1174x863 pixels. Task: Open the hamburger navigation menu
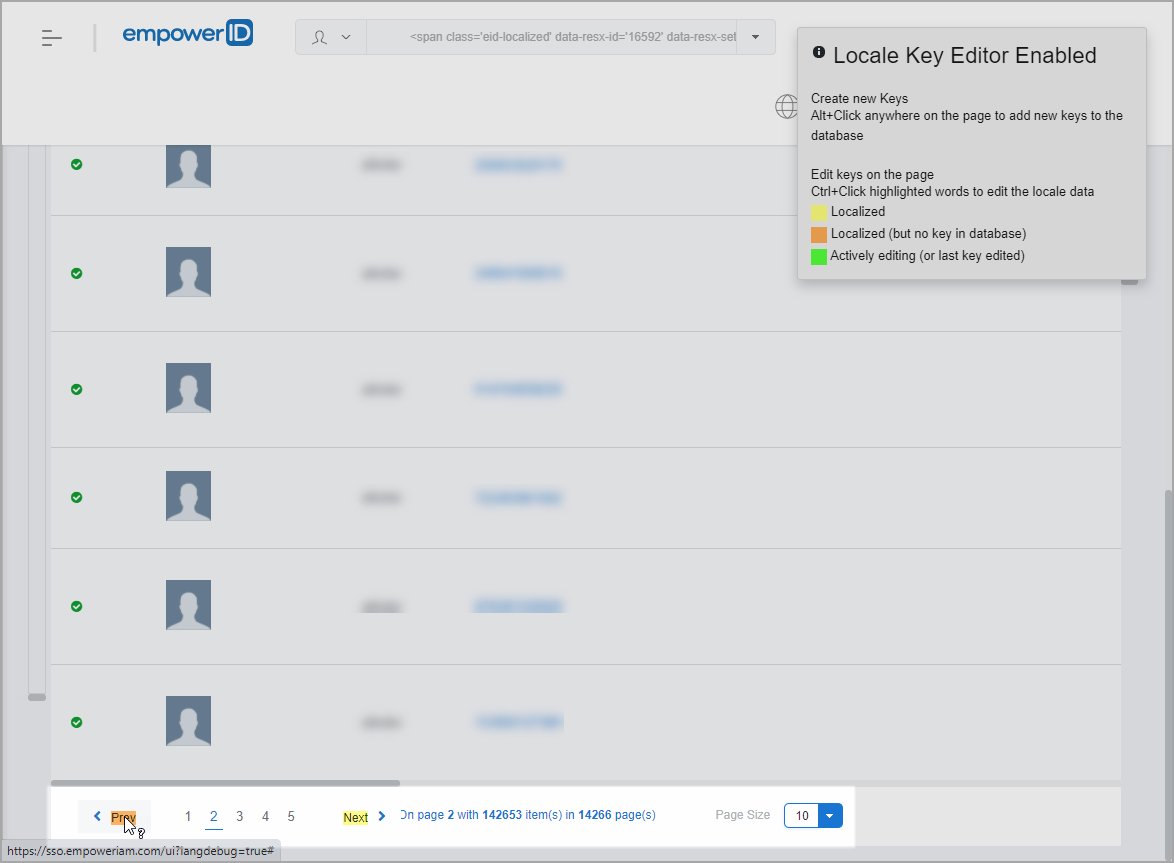tap(52, 38)
